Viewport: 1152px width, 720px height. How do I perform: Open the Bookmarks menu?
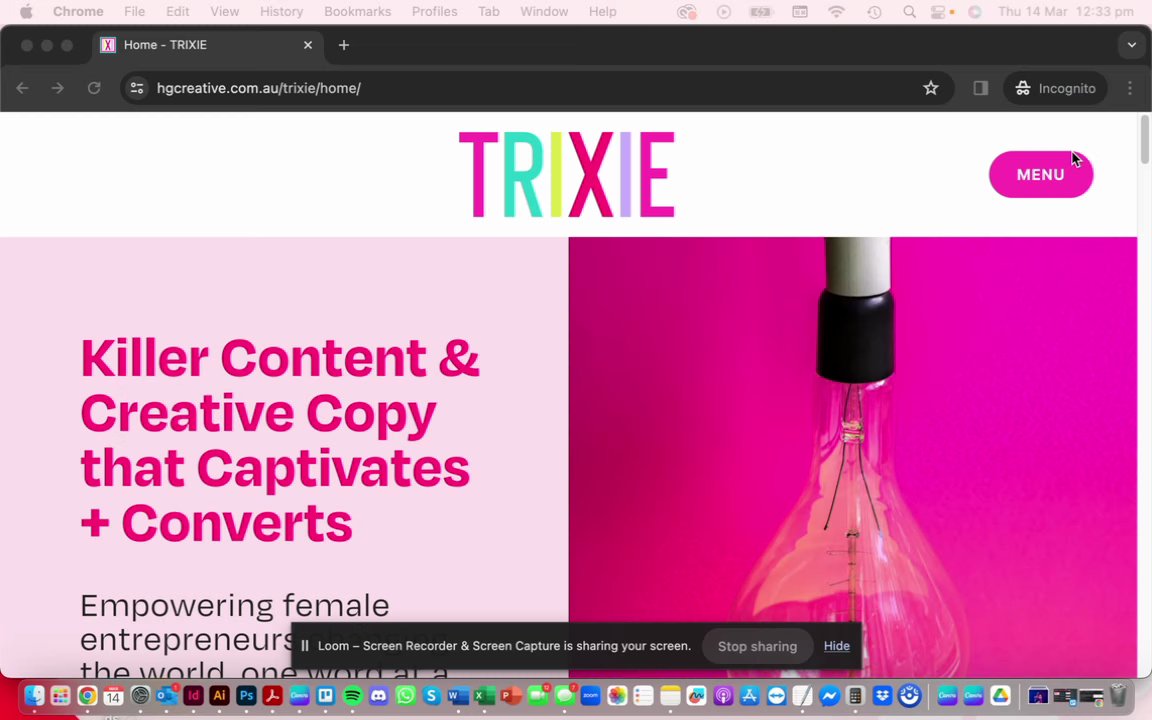357,12
